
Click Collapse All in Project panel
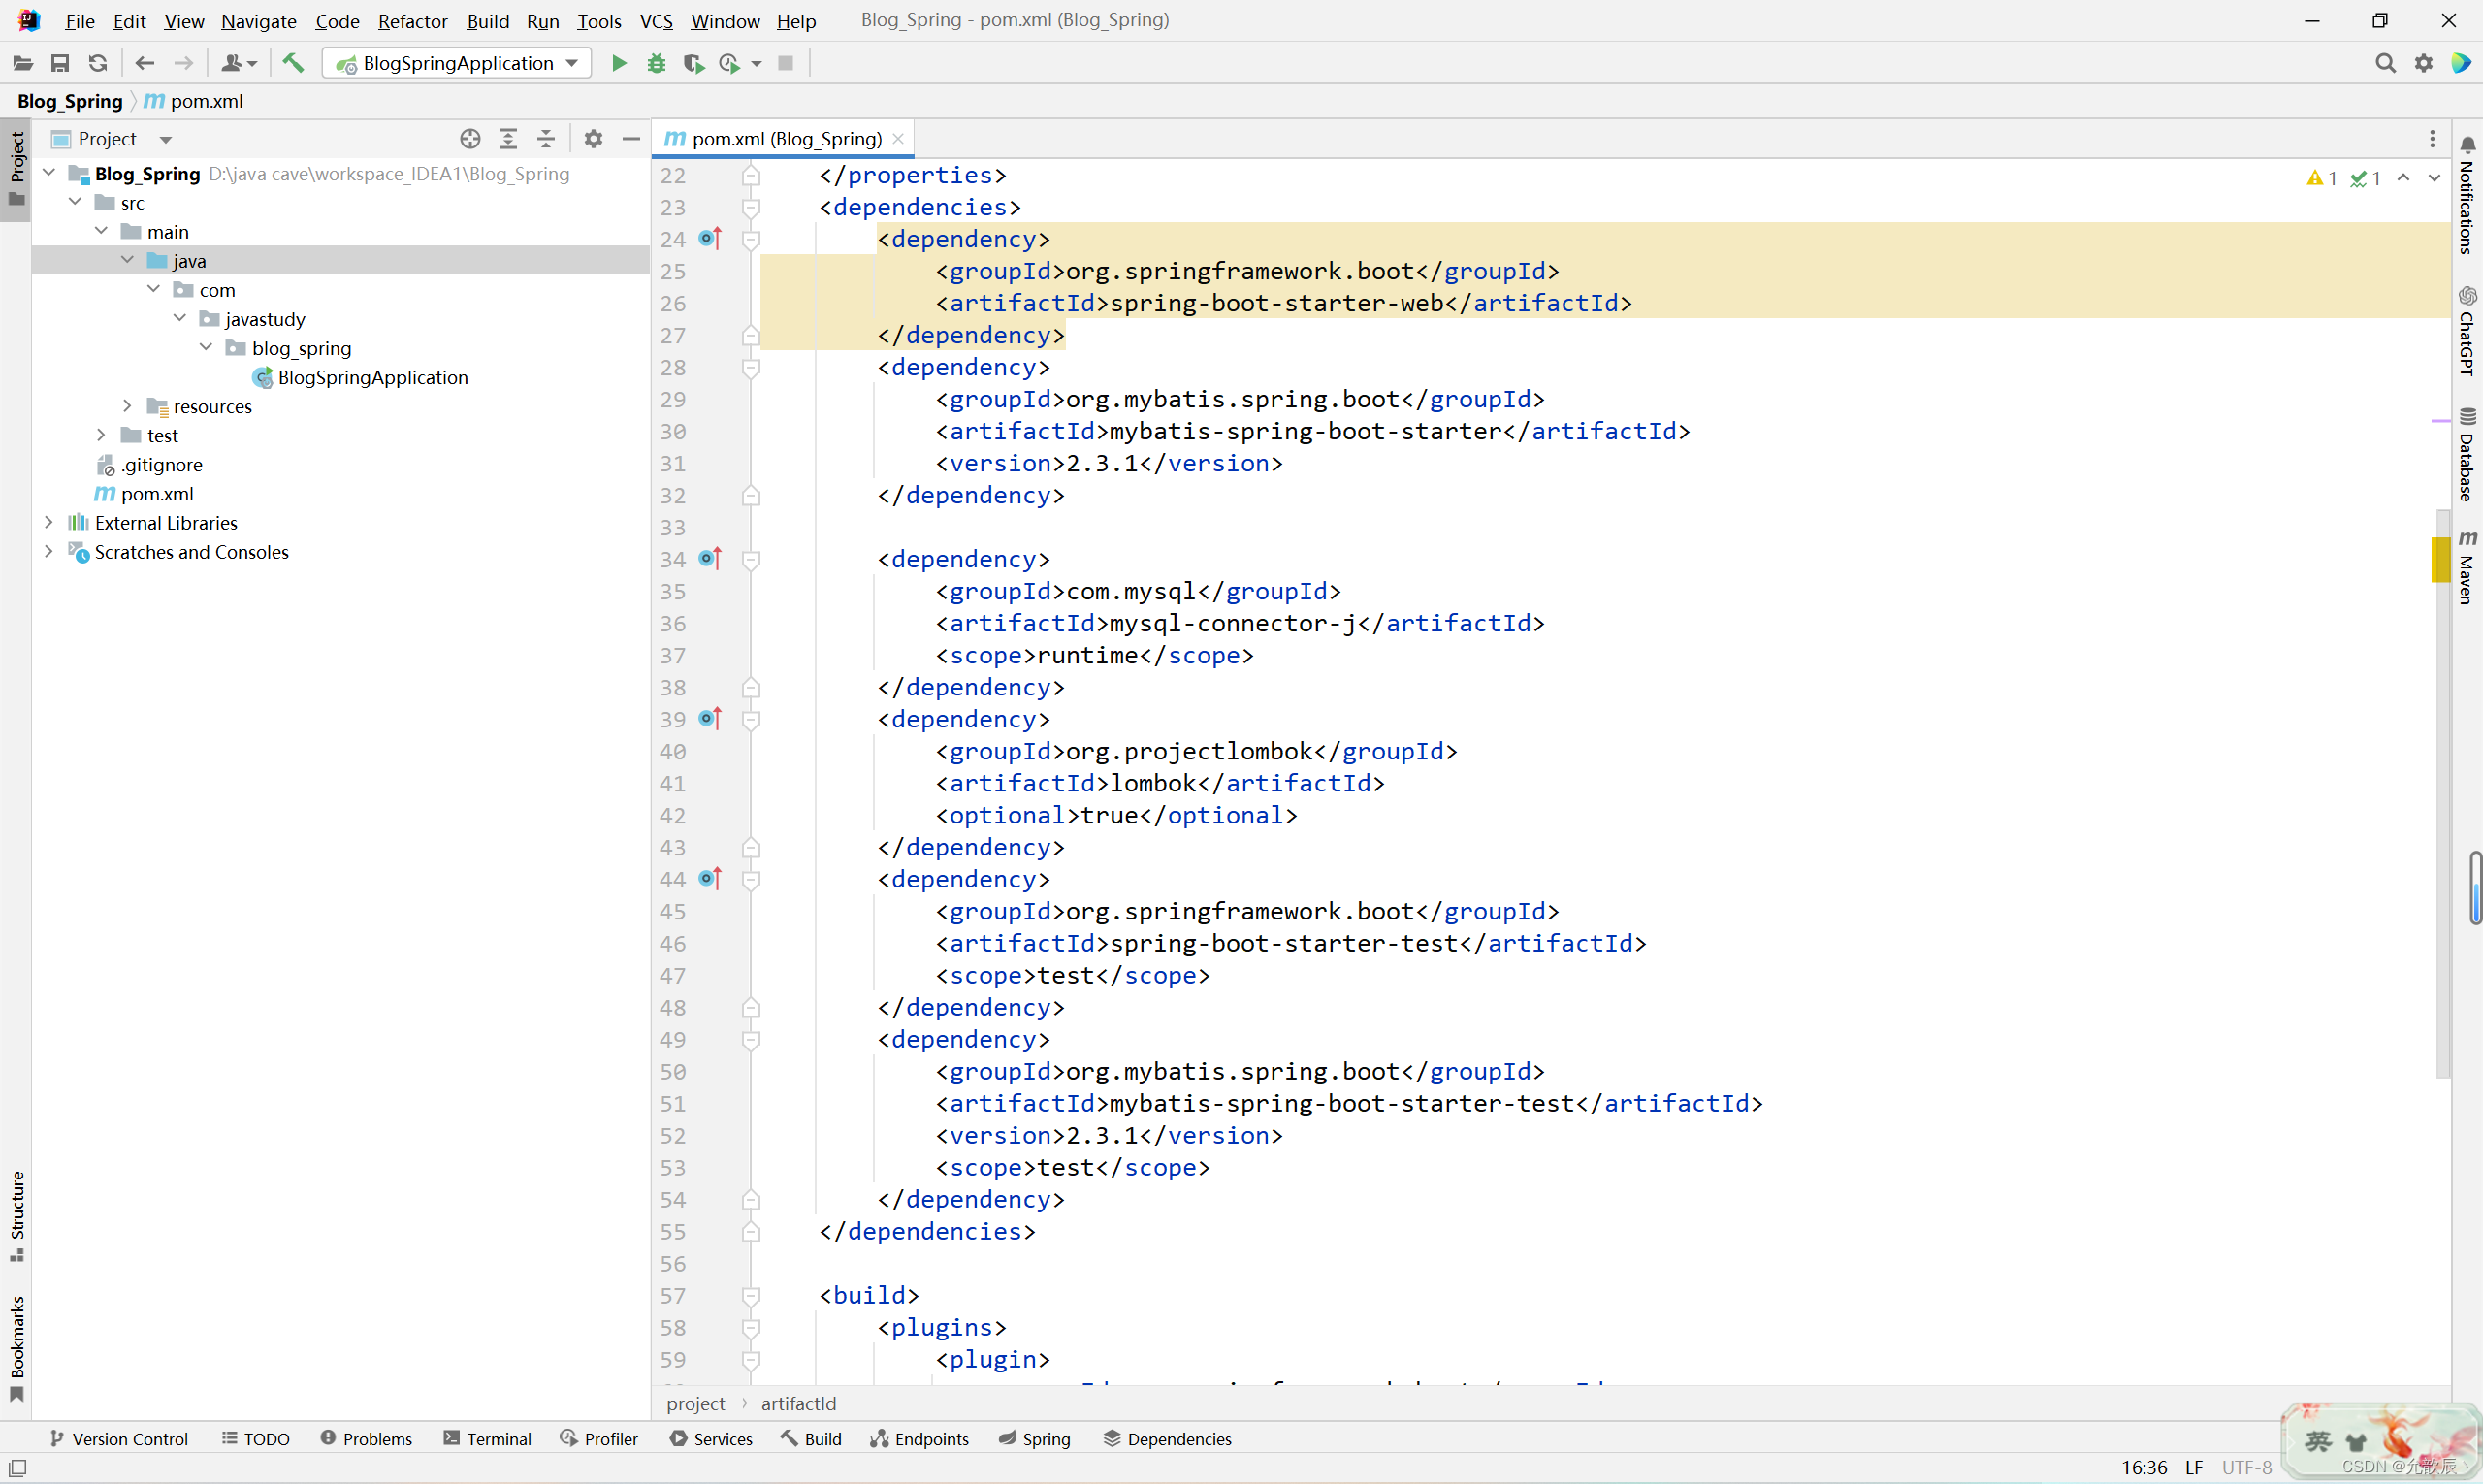[546, 139]
